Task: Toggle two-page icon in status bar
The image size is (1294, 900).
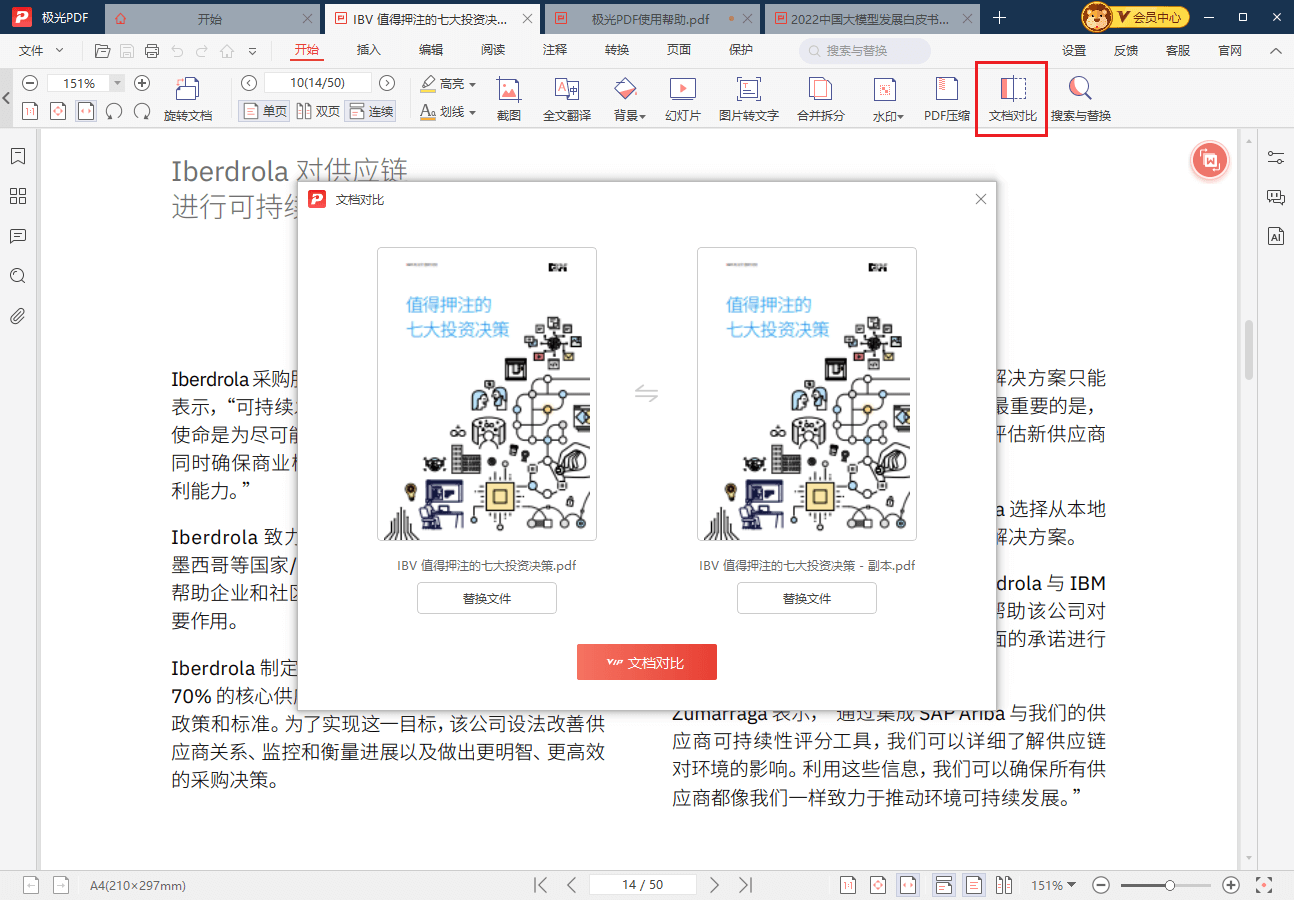Action: point(1005,885)
